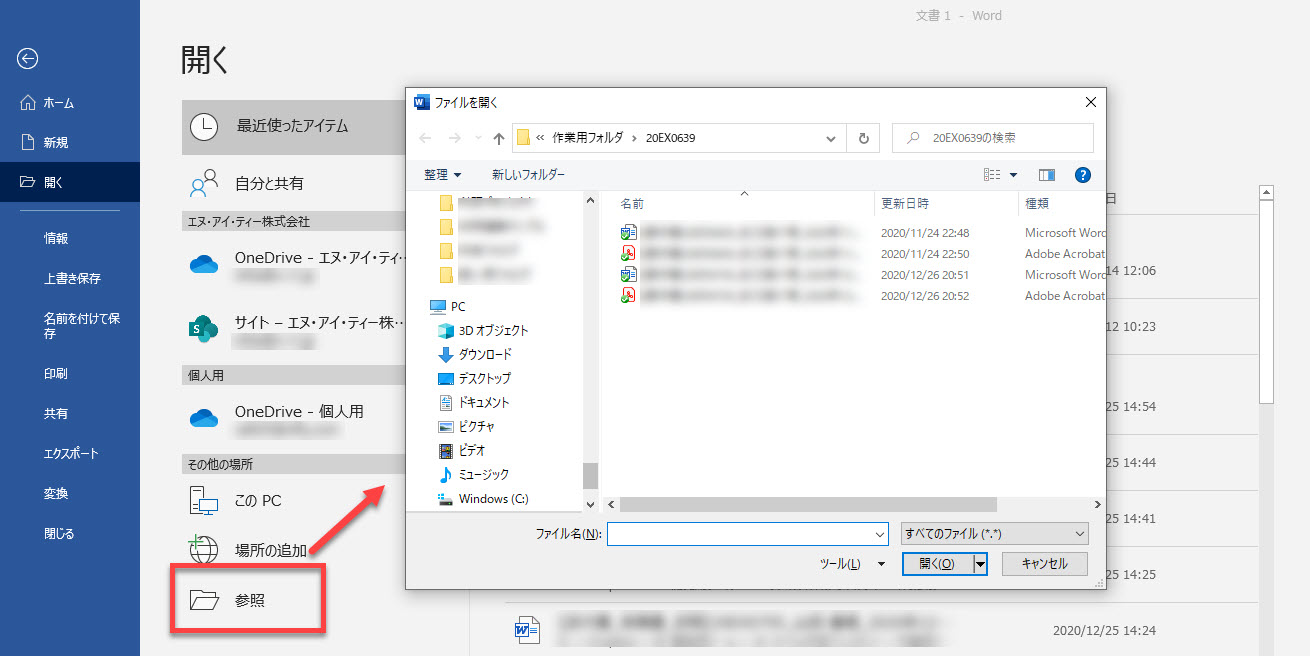The width and height of the screenshot is (1310, 656).
Task: Open the file type filter dropdown
Action: (994, 534)
